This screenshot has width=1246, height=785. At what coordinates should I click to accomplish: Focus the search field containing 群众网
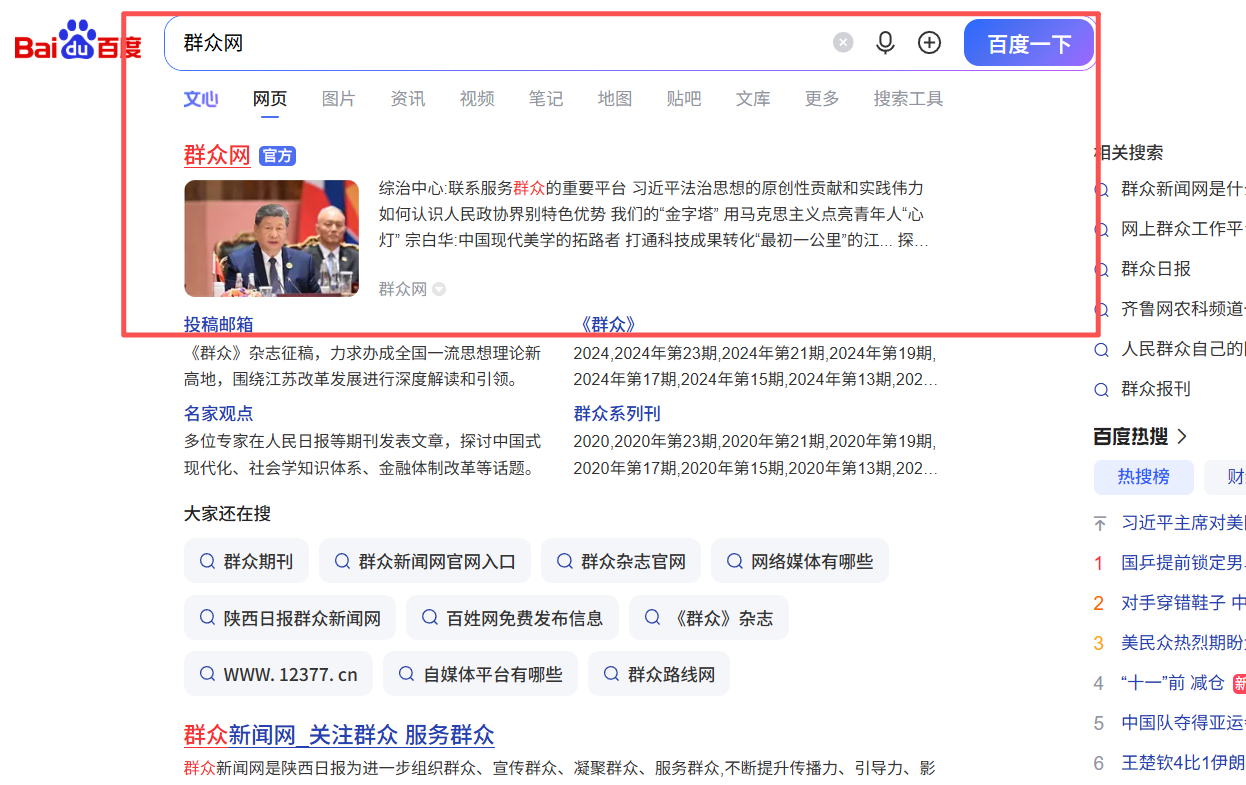click(x=500, y=43)
